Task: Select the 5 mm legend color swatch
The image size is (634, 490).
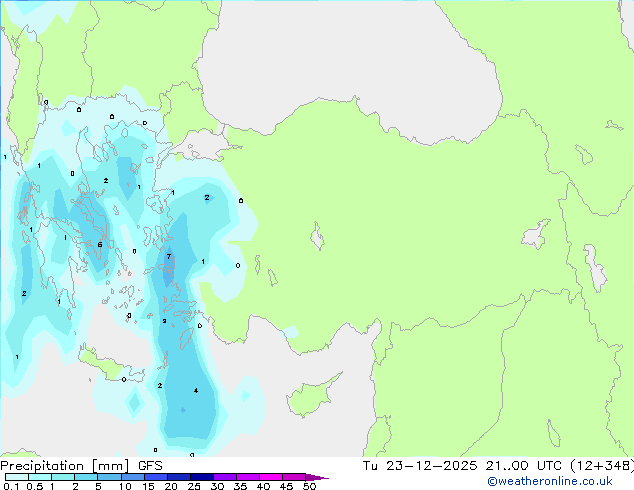Action: click(109, 477)
